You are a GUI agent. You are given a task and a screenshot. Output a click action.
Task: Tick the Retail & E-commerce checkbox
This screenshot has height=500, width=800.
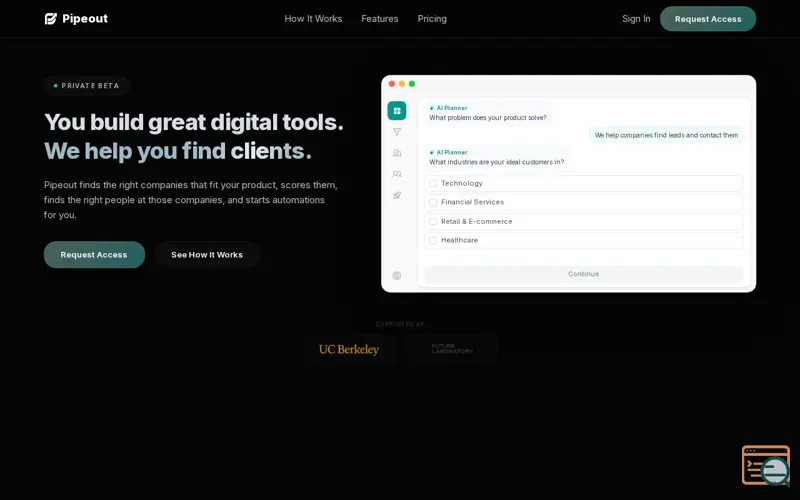tap(433, 221)
